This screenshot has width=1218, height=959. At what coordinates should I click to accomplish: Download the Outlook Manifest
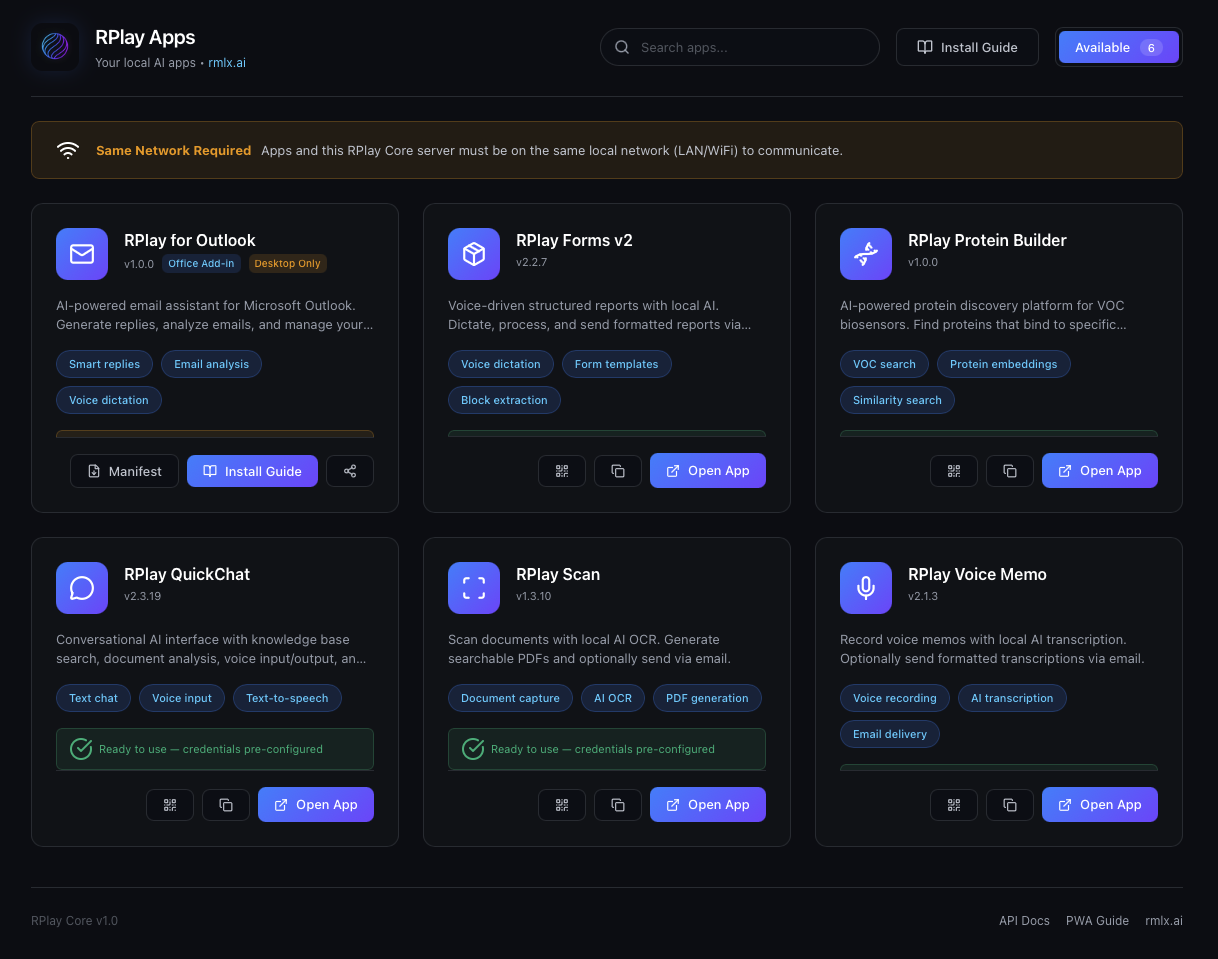coord(124,471)
